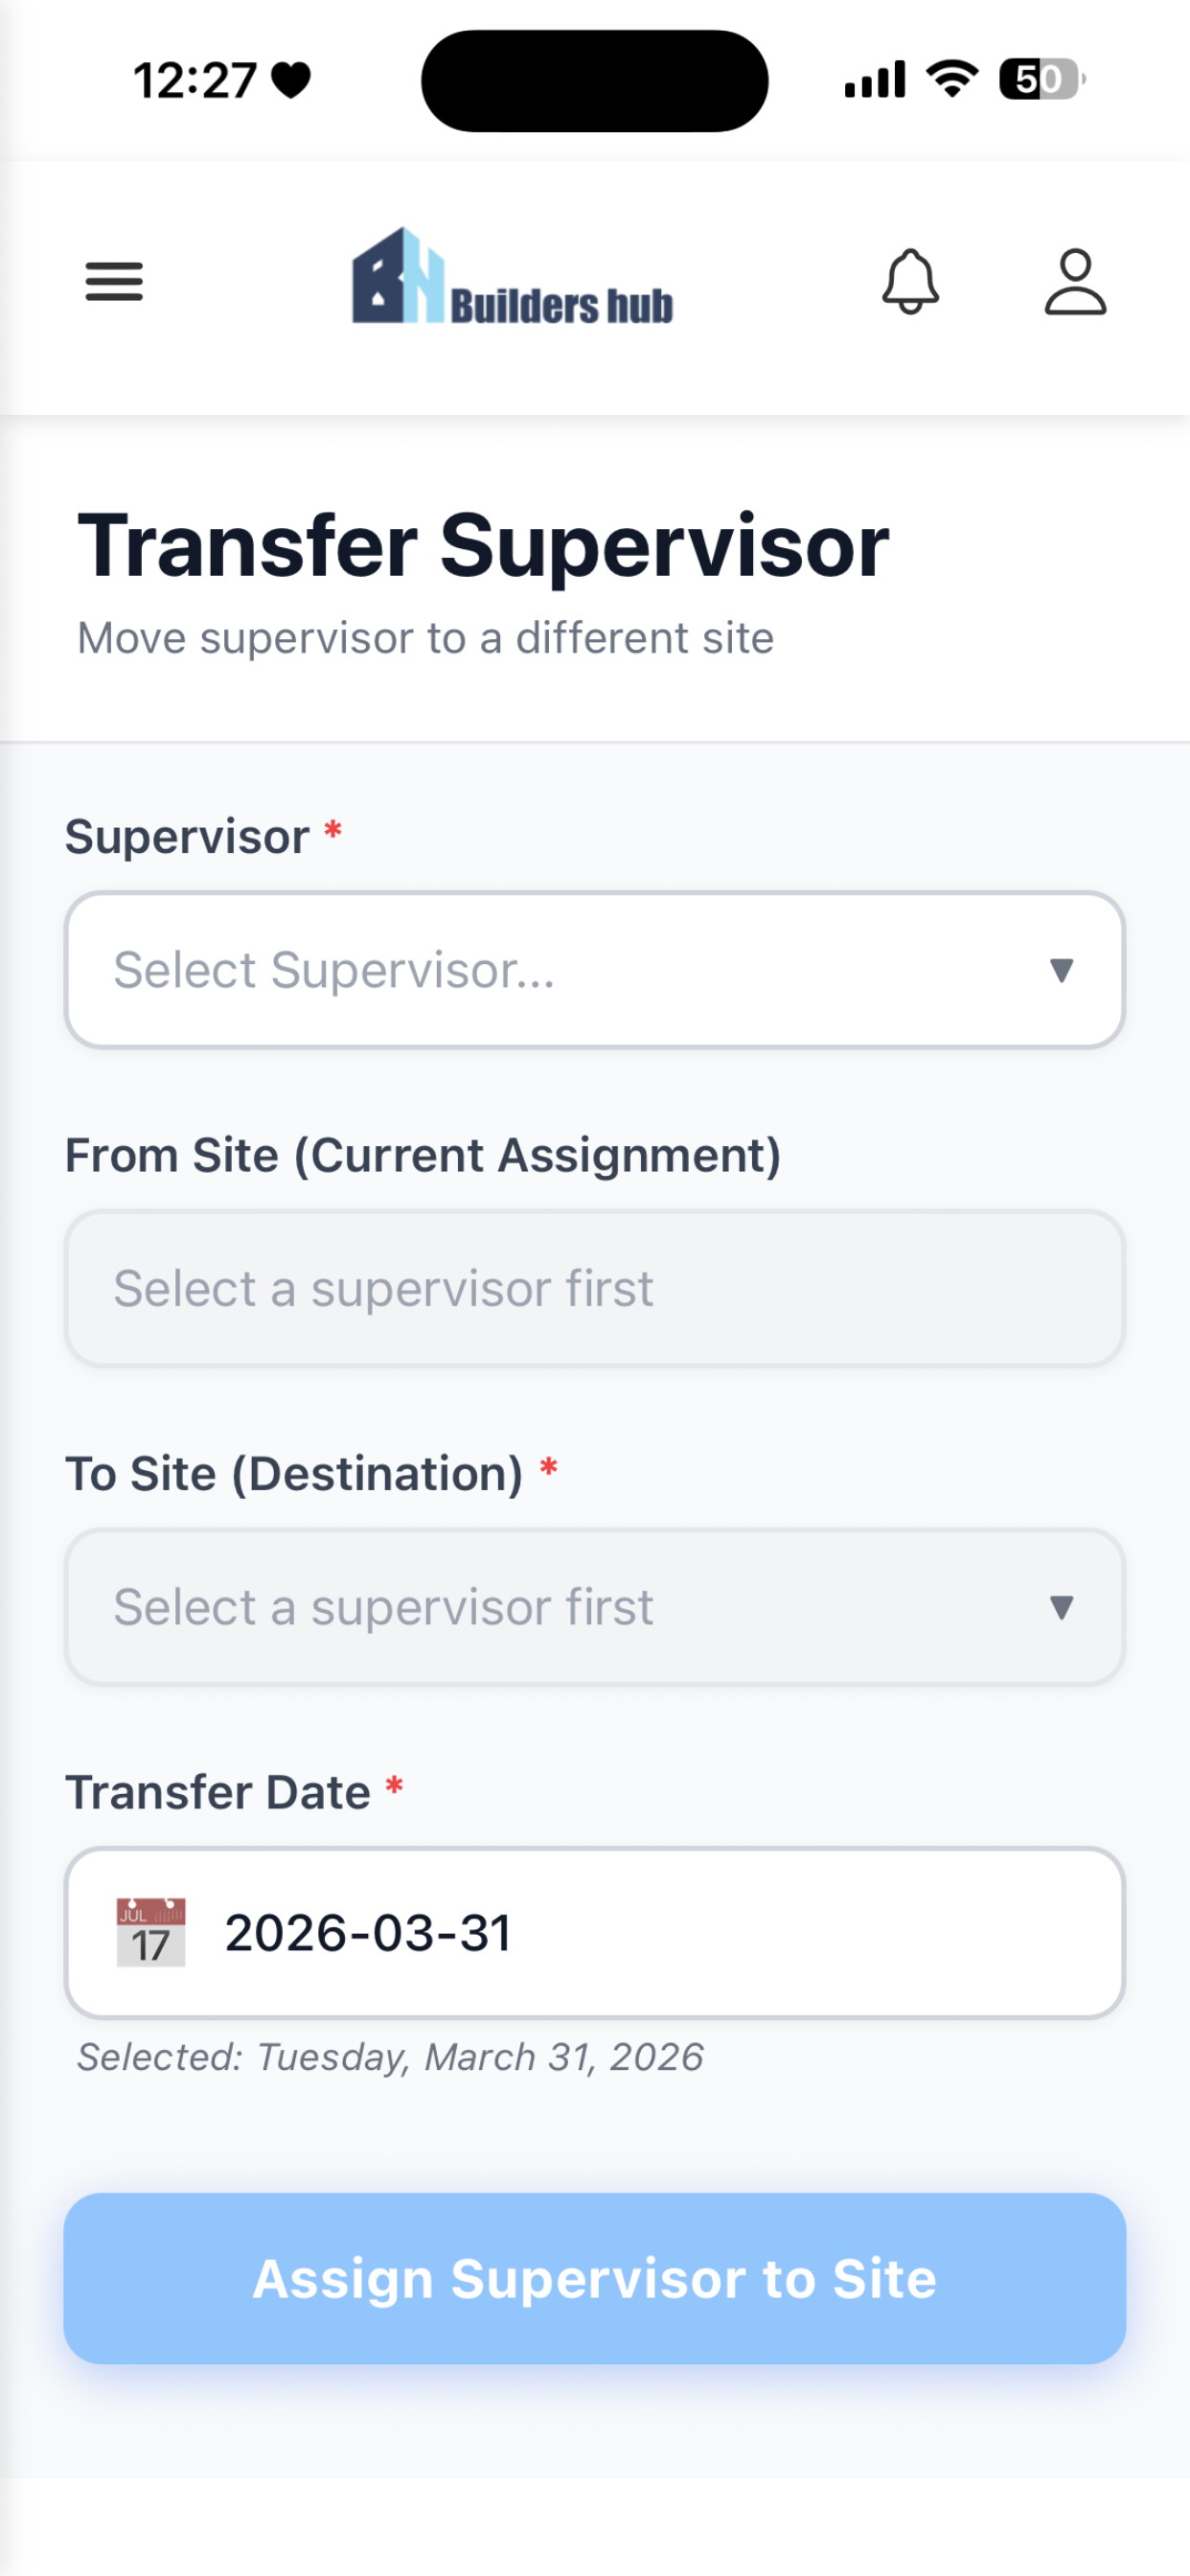Tap the calendar icon in Transfer Date

(x=151, y=1932)
